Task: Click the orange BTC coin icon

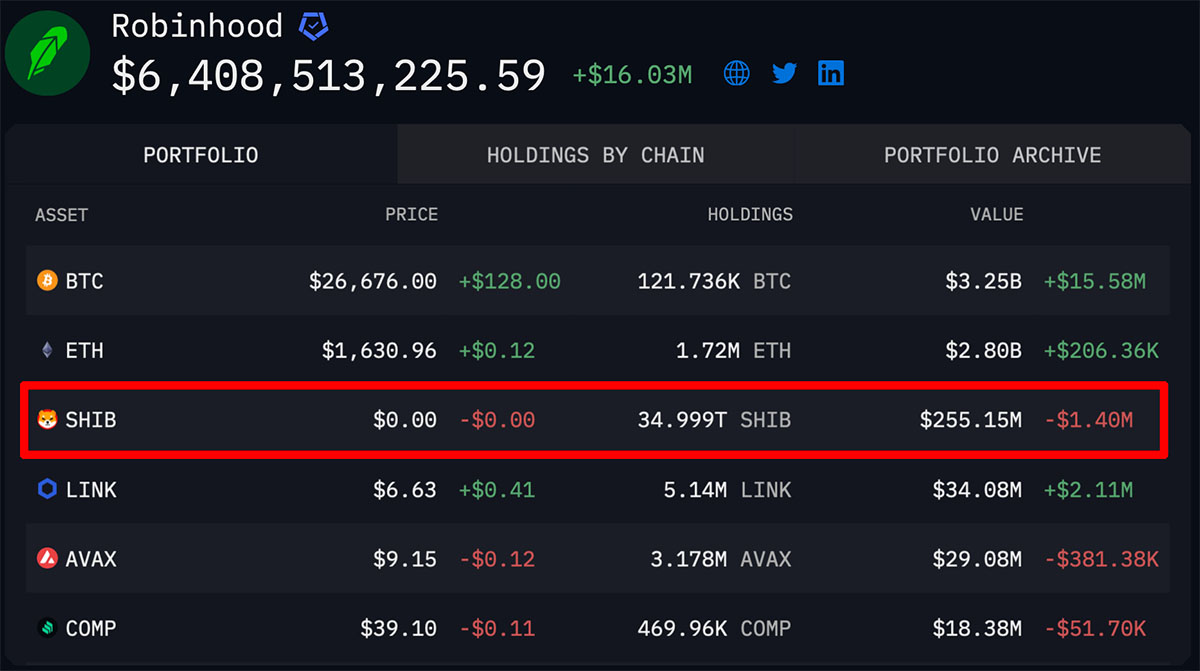Action: click(x=47, y=282)
